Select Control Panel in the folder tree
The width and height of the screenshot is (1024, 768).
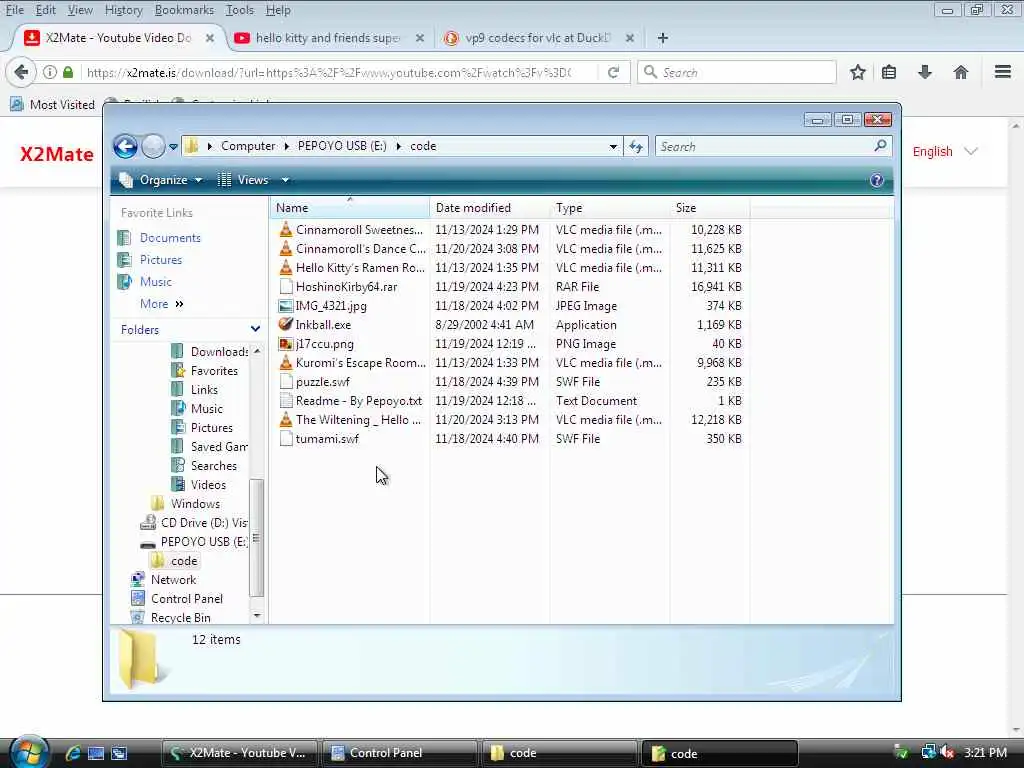(177, 598)
